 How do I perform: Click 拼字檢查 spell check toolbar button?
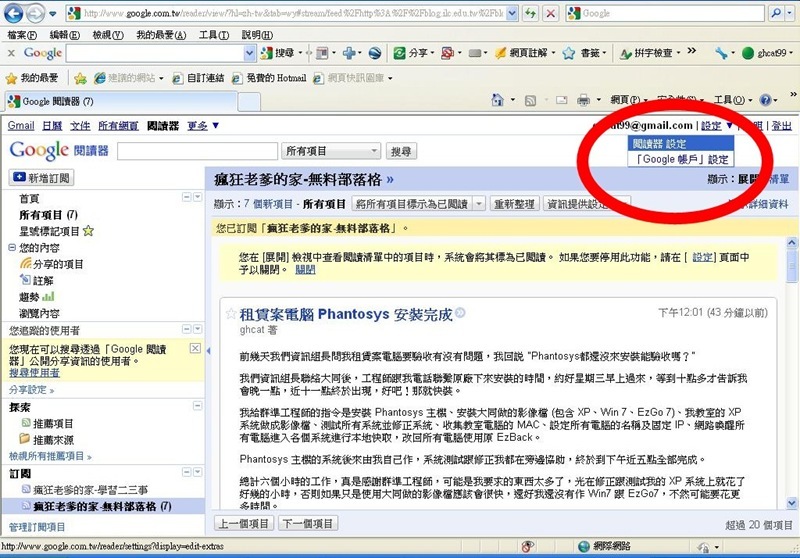click(x=650, y=53)
